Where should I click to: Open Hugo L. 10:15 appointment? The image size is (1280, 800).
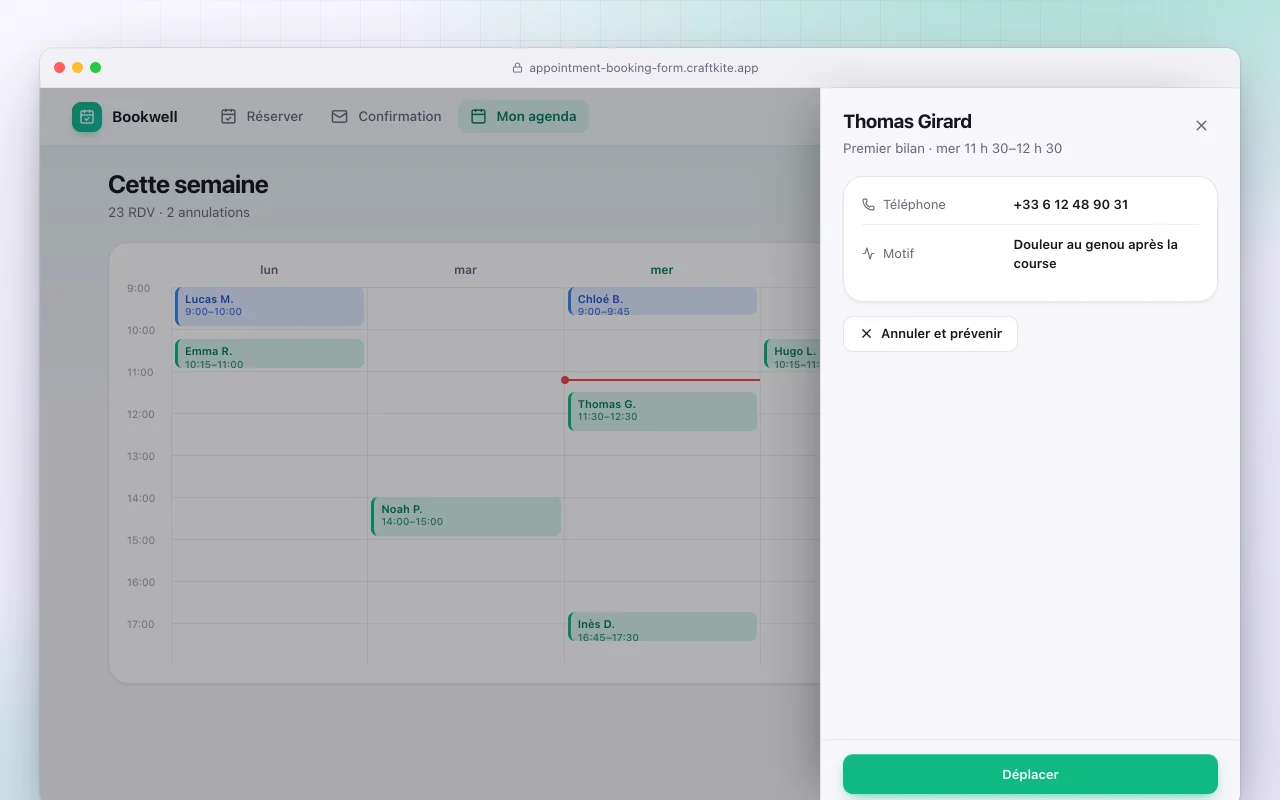point(792,353)
